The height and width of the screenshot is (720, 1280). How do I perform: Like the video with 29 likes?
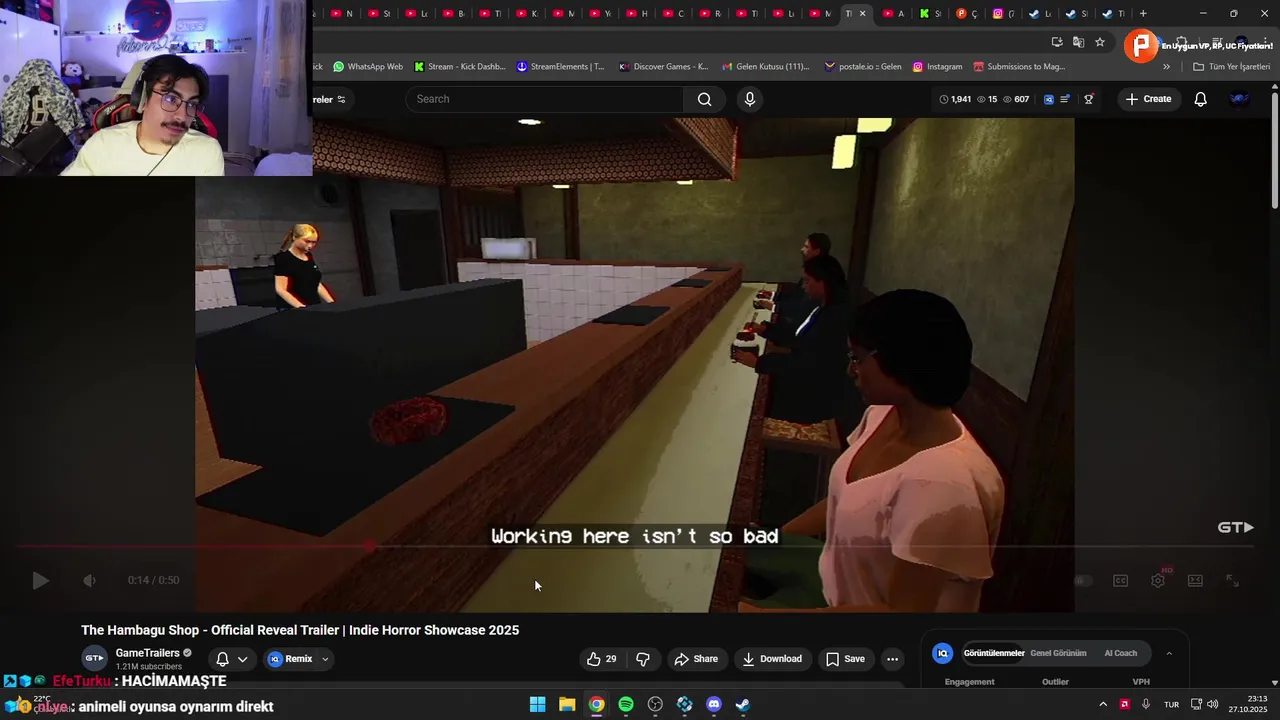(601, 659)
